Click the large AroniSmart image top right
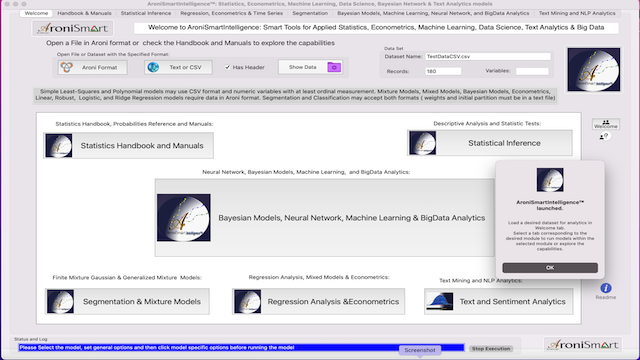Viewport: 640px width, 360px height. (593, 69)
